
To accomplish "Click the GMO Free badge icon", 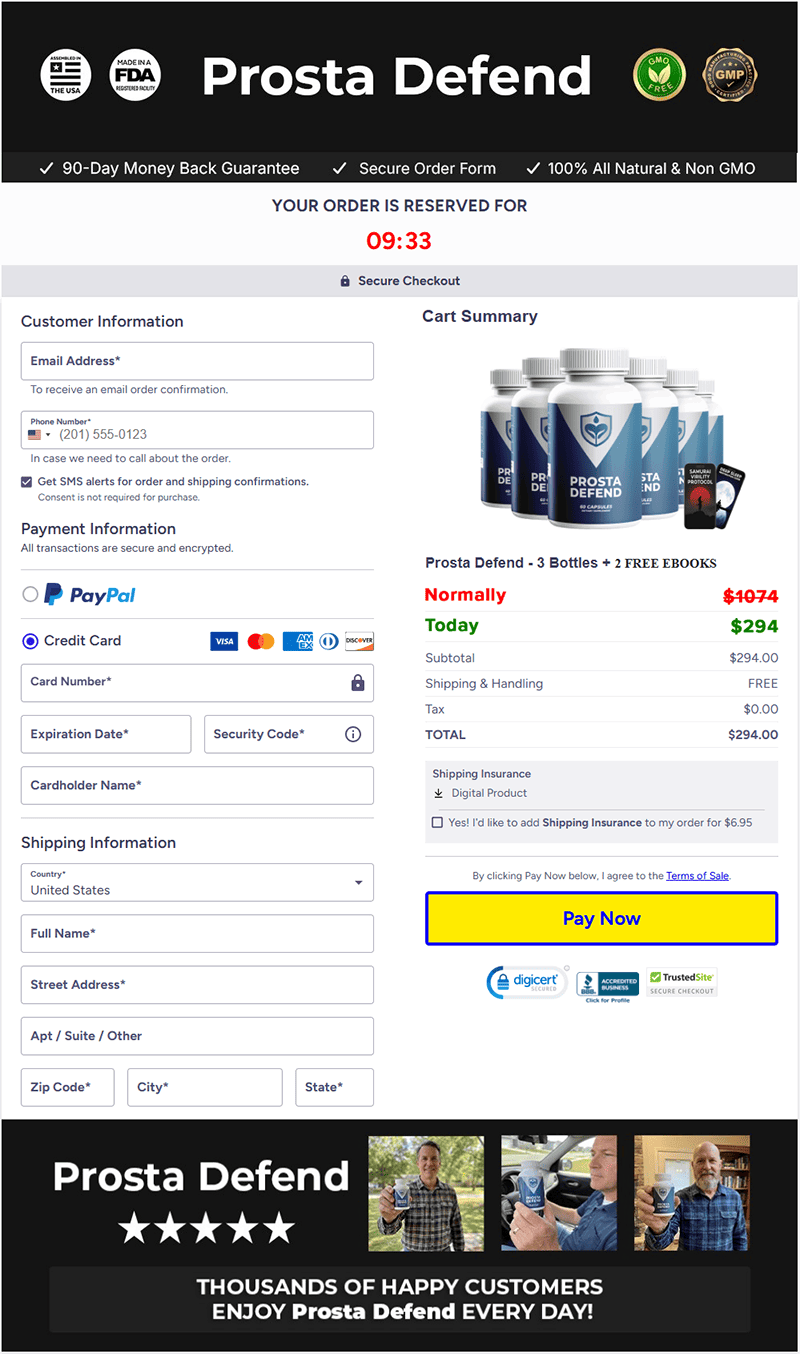I will [659, 75].
